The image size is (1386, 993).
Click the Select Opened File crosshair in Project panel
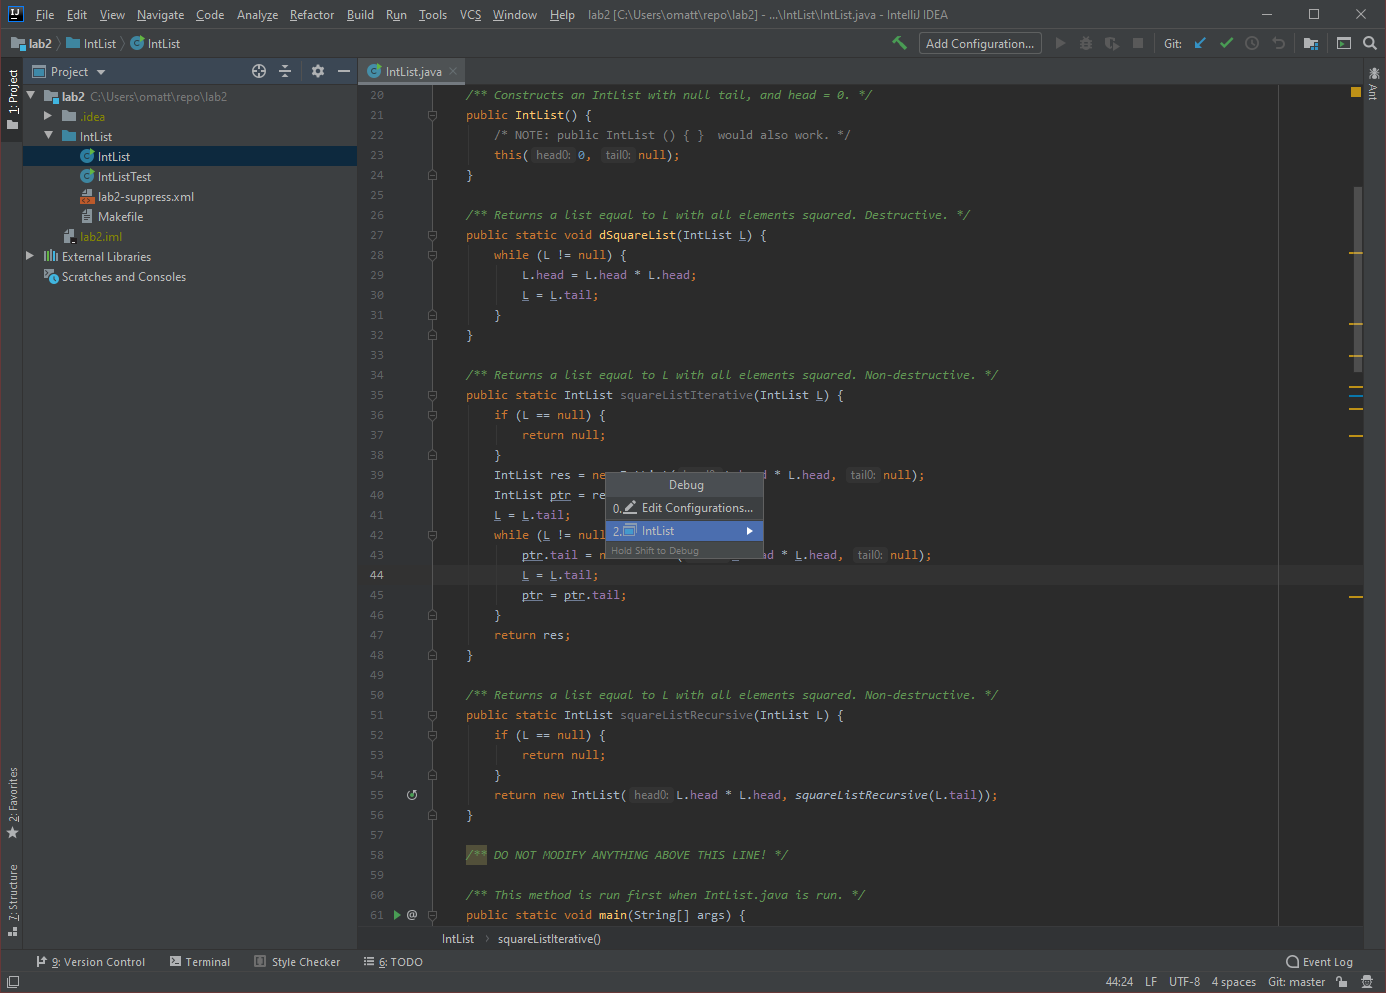[x=259, y=71]
